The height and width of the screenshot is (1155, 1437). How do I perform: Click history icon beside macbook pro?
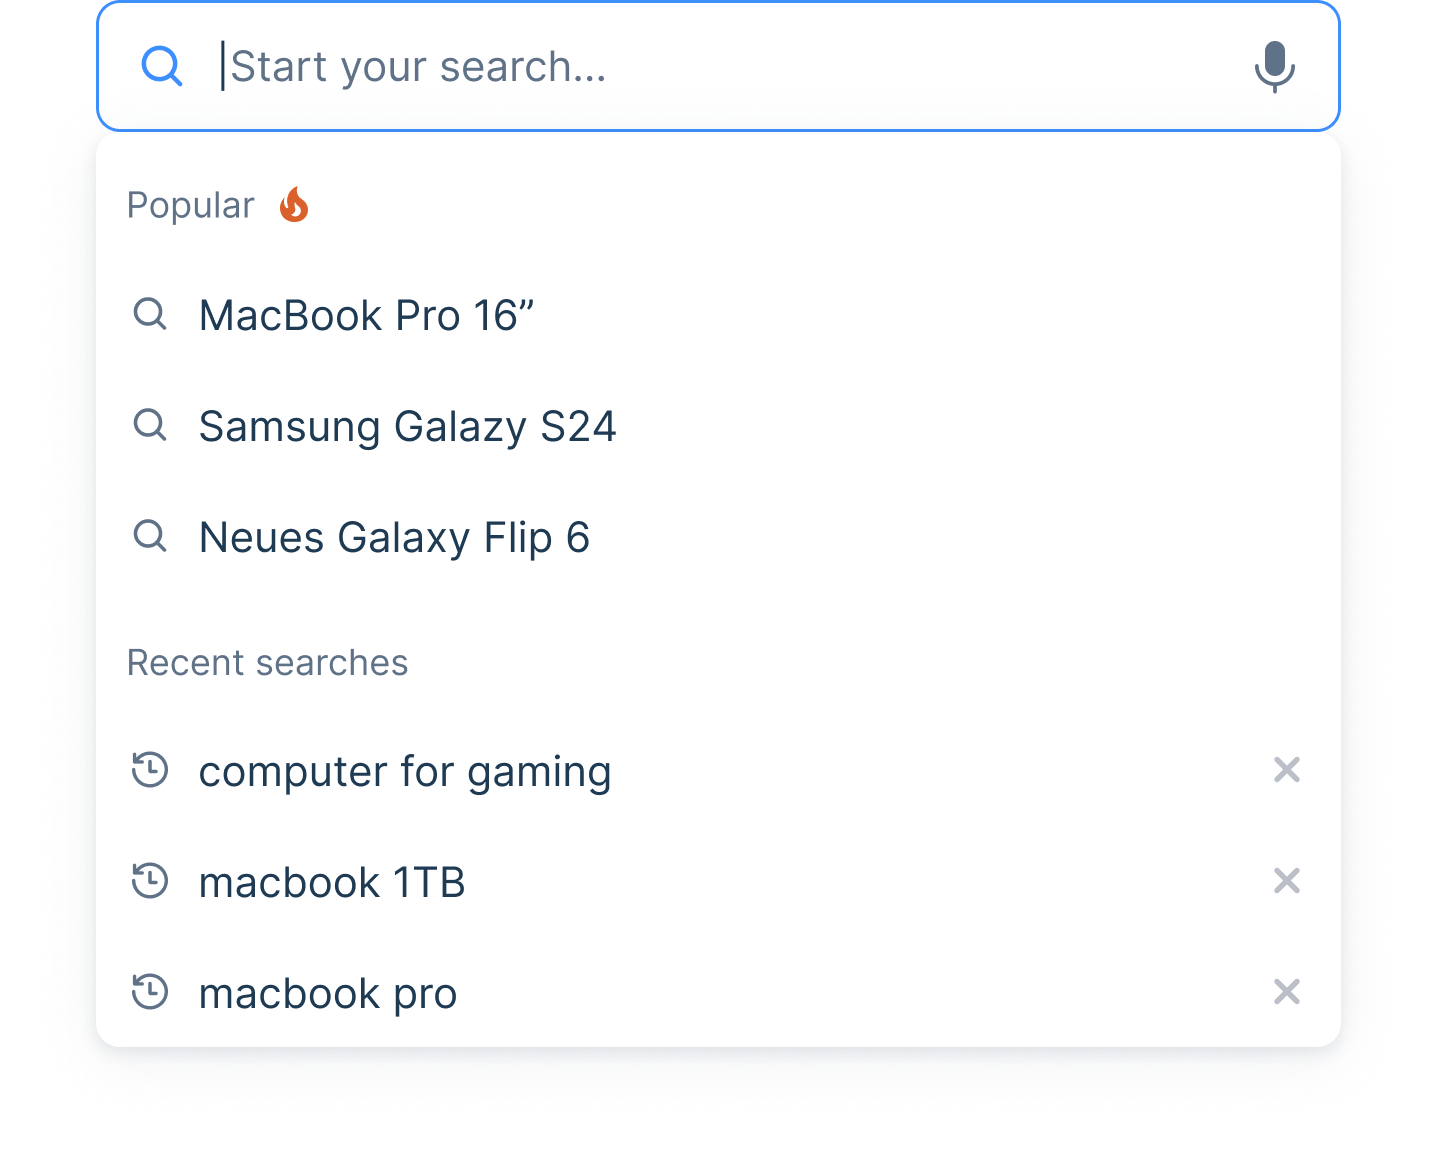click(x=150, y=992)
